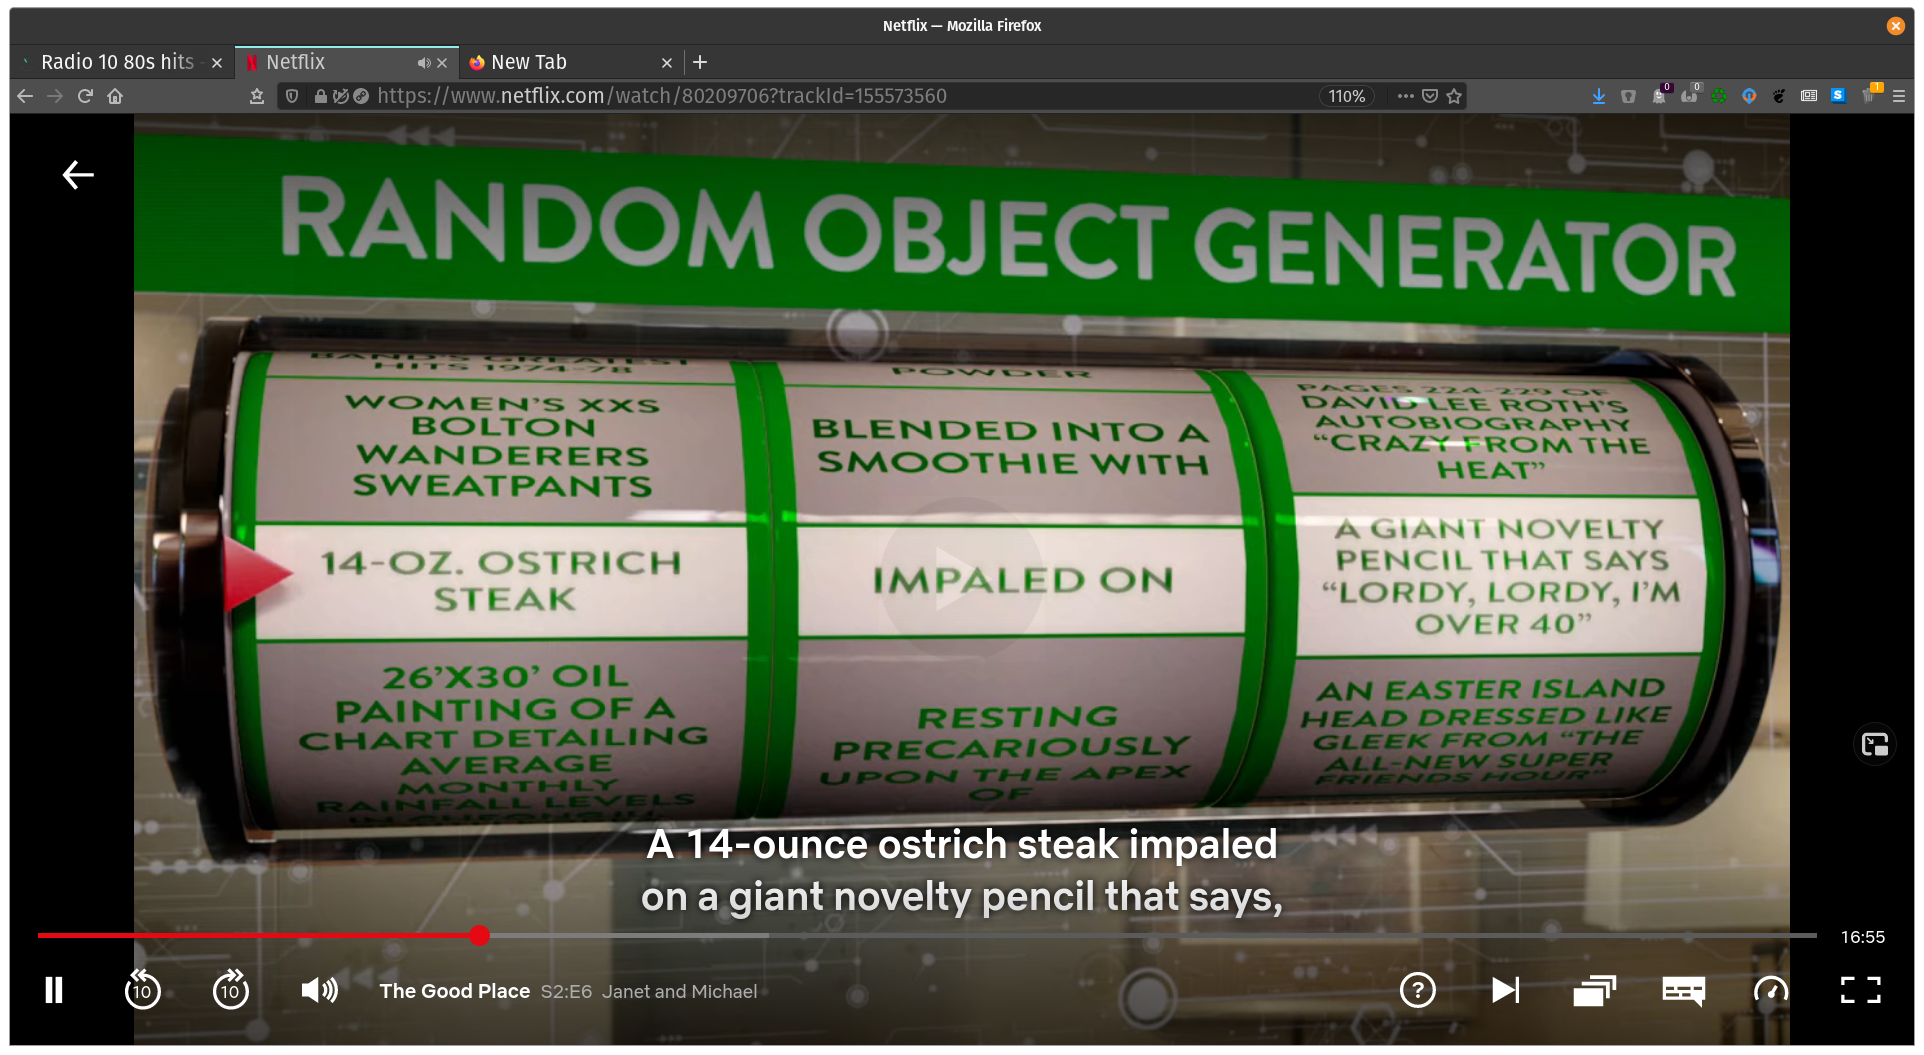Click the green recycle extension icon
This screenshot has width=1924, height=1055.
click(1719, 96)
